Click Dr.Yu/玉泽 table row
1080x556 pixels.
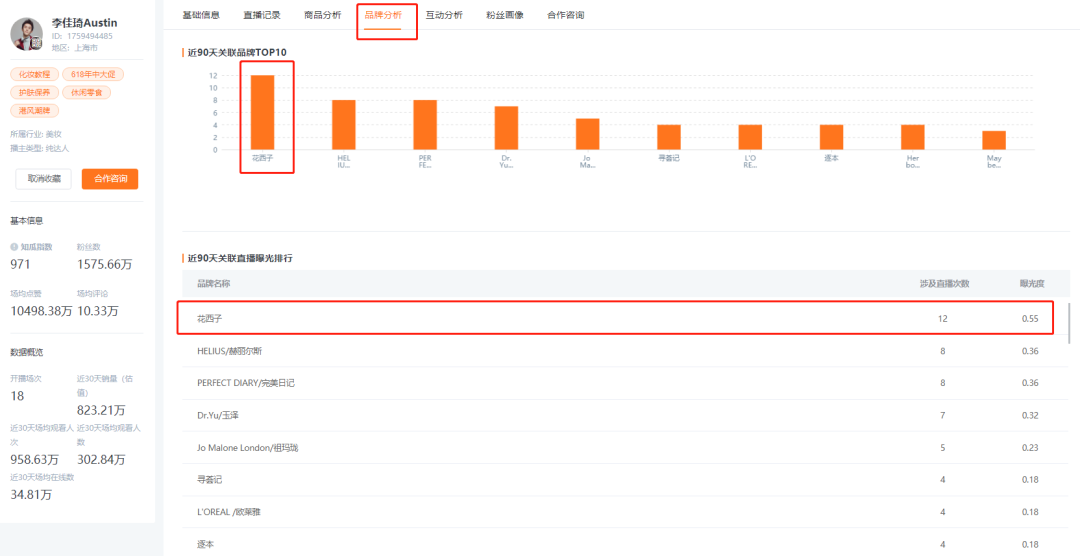point(625,415)
